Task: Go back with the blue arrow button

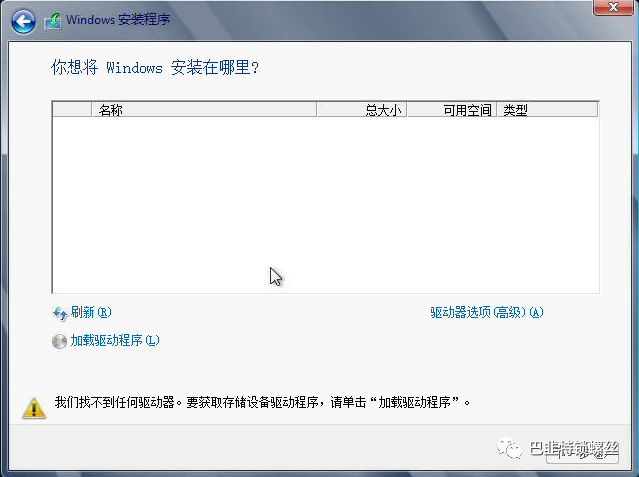Action: tap(23, 22)
